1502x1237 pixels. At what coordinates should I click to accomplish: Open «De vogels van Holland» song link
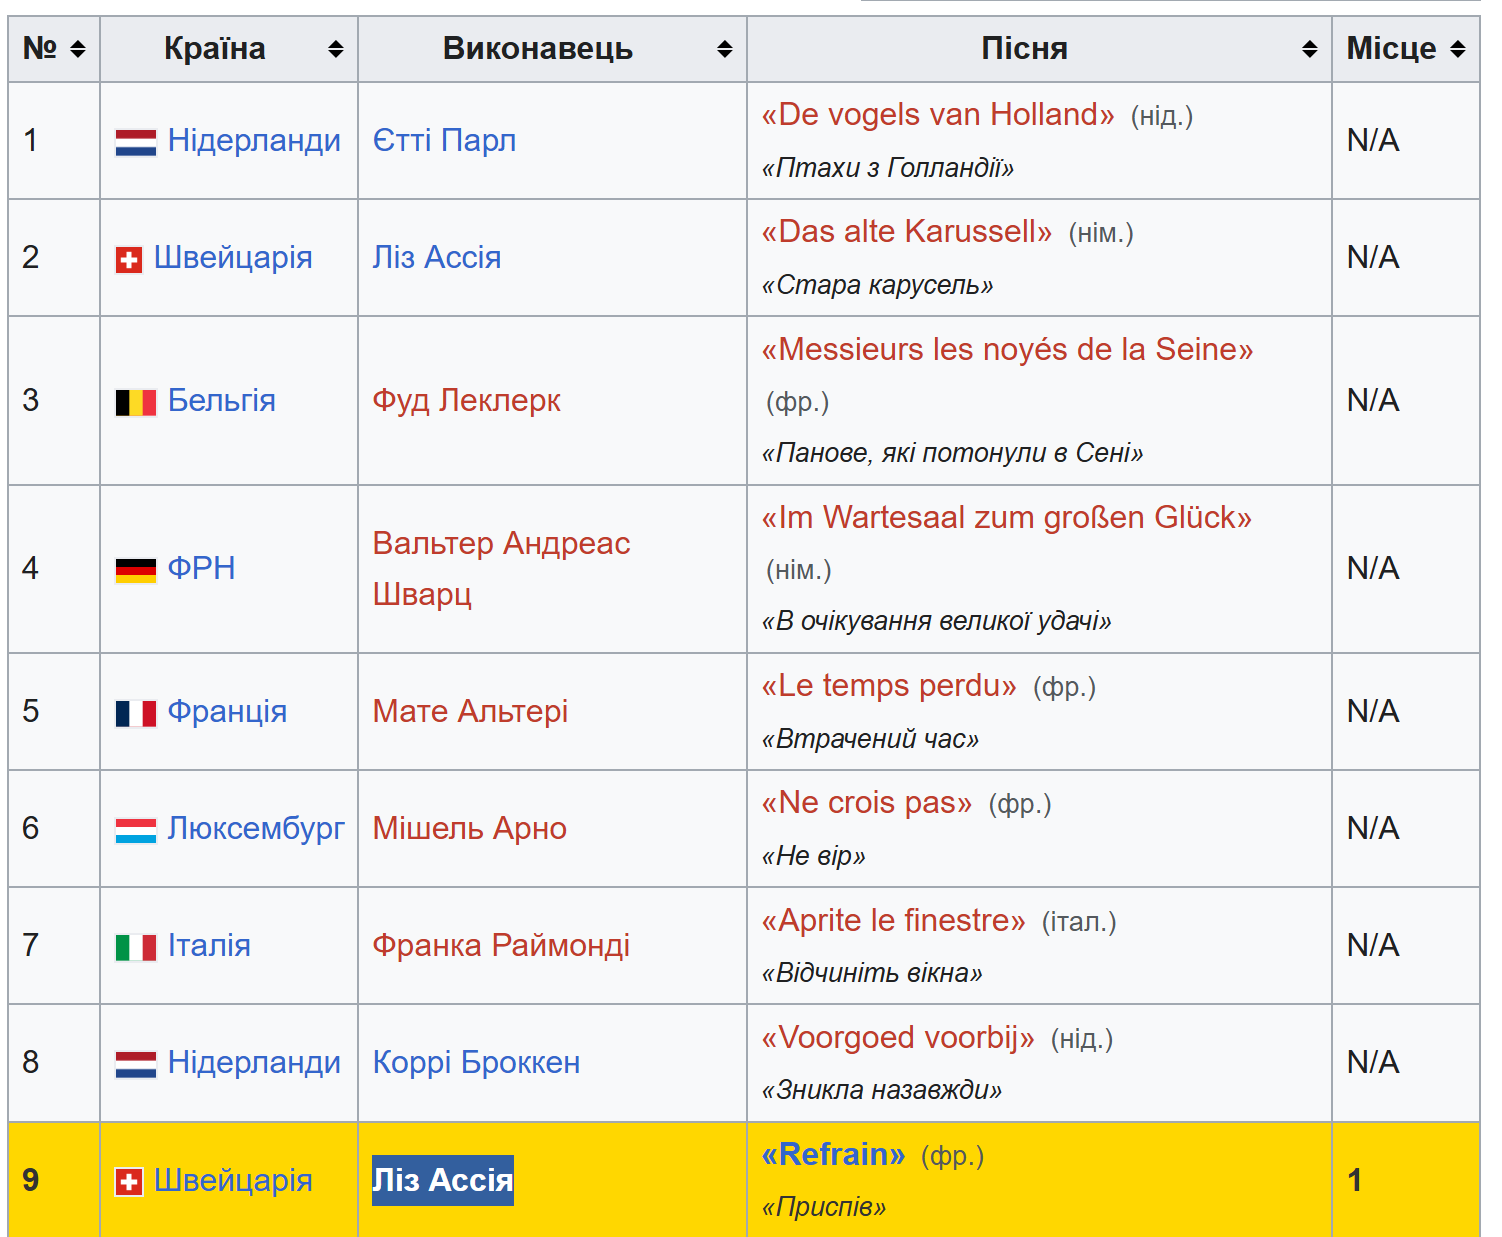pos(937,115)
